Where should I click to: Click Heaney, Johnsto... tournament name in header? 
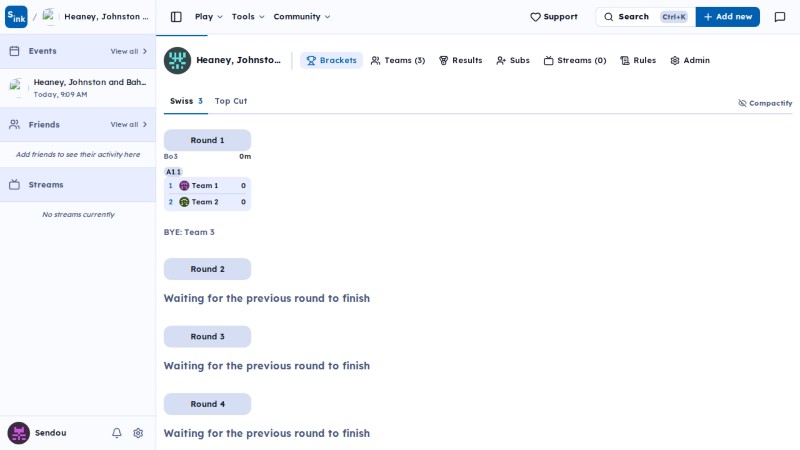239,60
